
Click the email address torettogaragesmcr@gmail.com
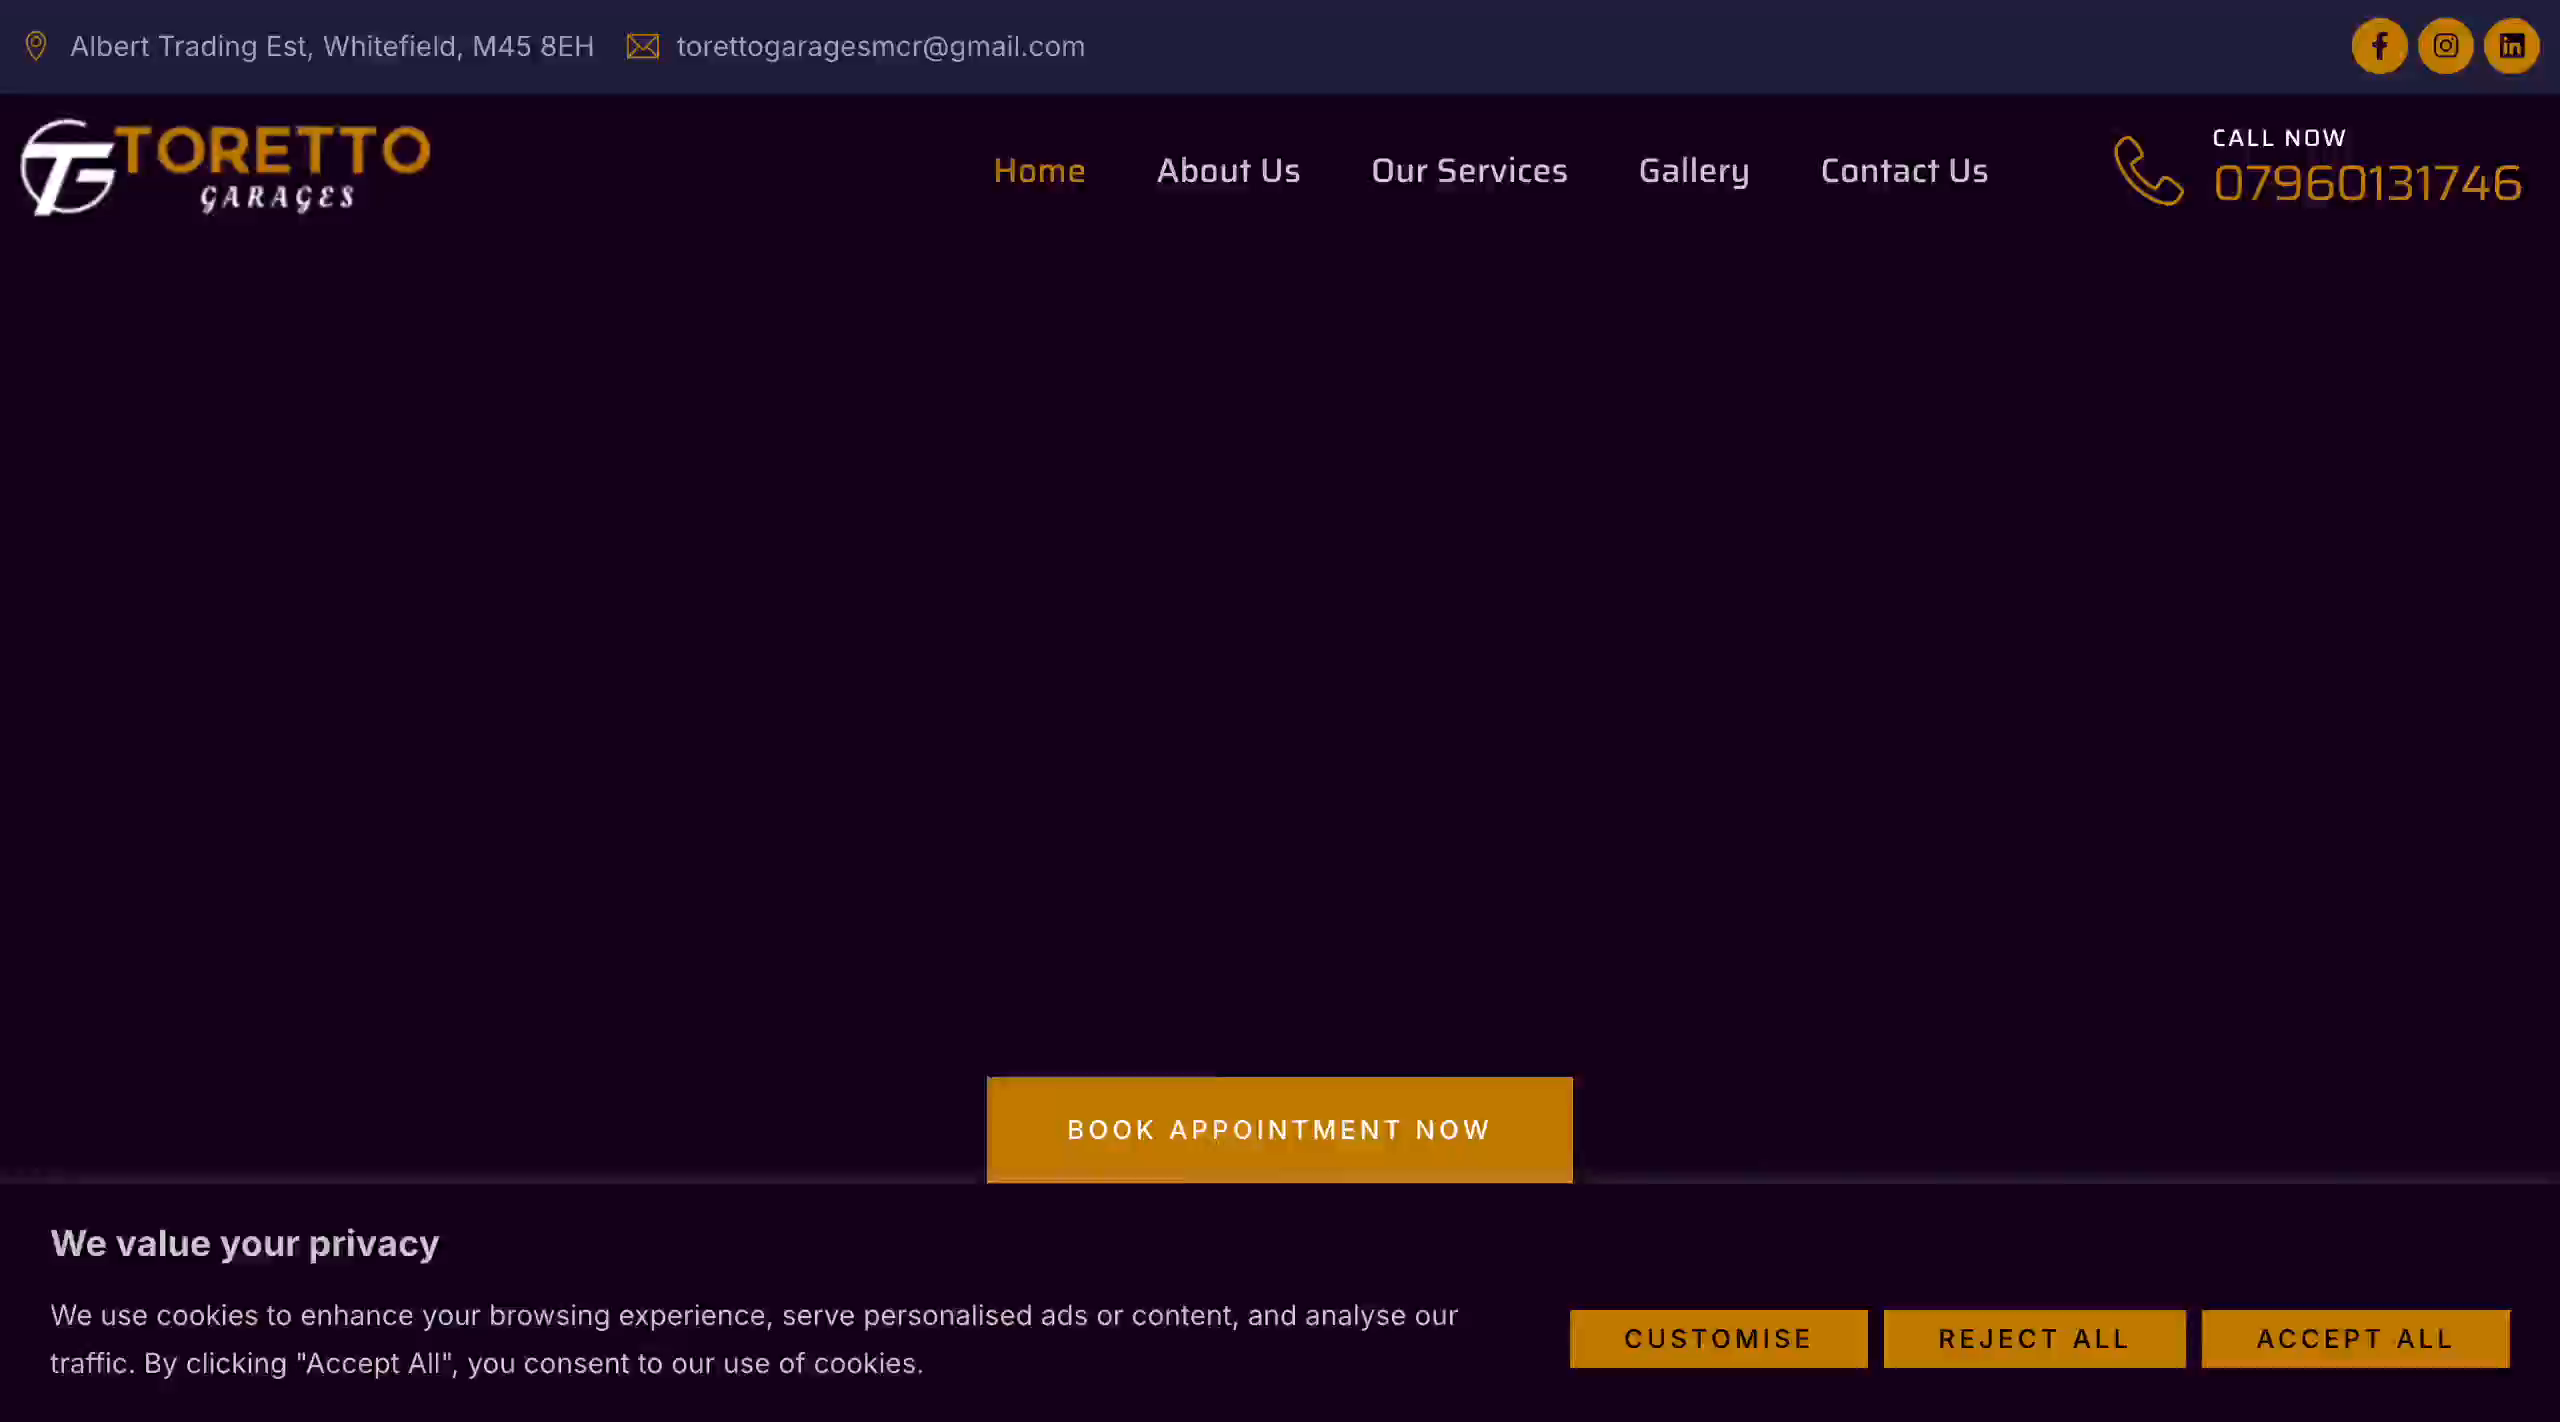tap(880, 45)
